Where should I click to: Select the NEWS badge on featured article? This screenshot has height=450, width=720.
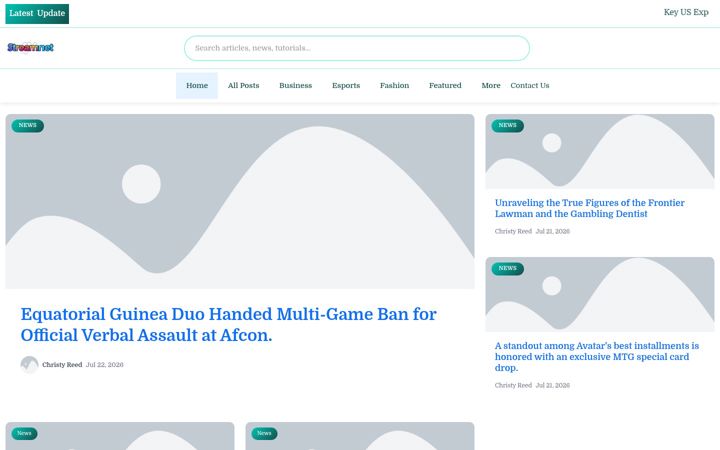pyautogui.click(x=28, y=125)
